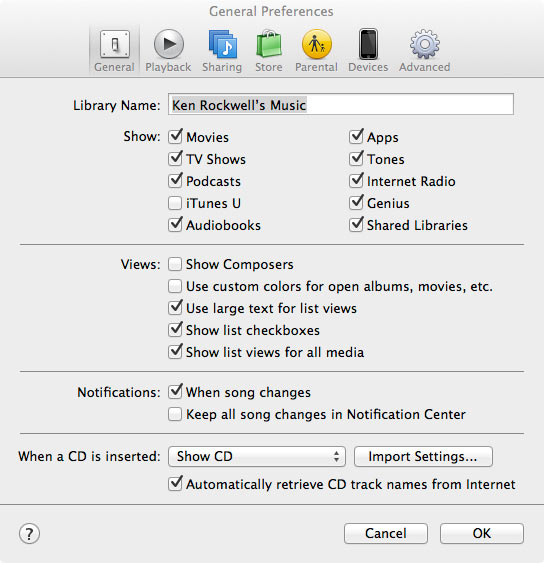Image resolution: width=544 pixels, height=563 pixels.
Task: Select the Playback tab label
Action: (x=168, y=67)
